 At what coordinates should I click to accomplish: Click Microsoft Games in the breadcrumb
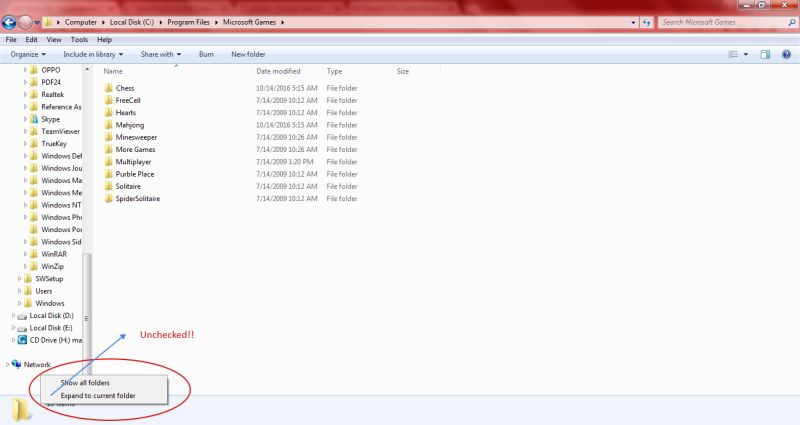coord(249,22)
